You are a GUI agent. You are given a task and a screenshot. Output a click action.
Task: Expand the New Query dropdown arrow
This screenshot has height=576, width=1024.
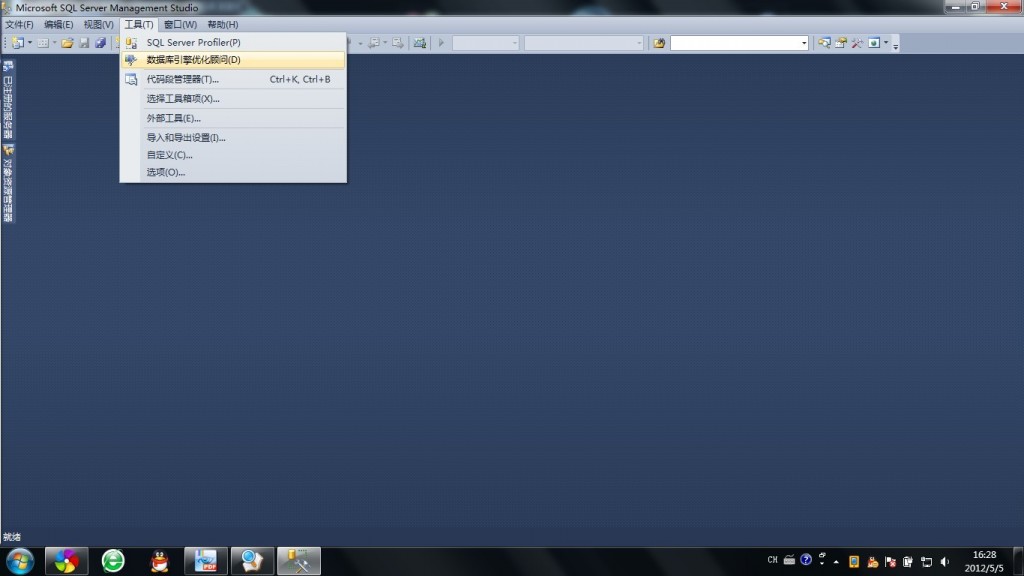point(30,43)
